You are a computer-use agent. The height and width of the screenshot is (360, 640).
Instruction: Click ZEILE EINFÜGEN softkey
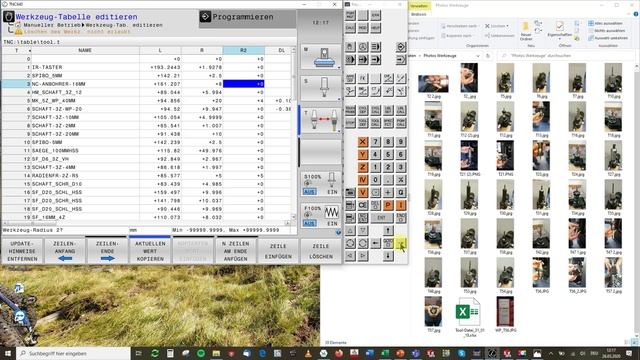tap(278, 251)
